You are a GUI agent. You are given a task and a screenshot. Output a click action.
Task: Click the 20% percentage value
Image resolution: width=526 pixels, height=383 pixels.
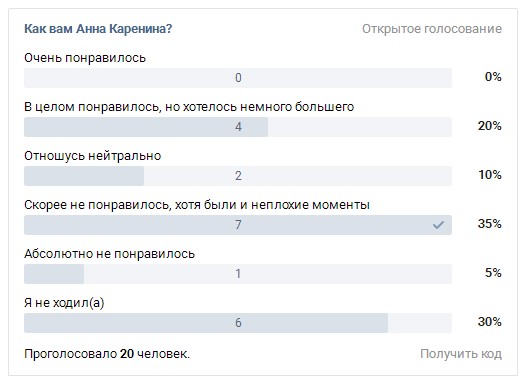[x=490, y=126]
